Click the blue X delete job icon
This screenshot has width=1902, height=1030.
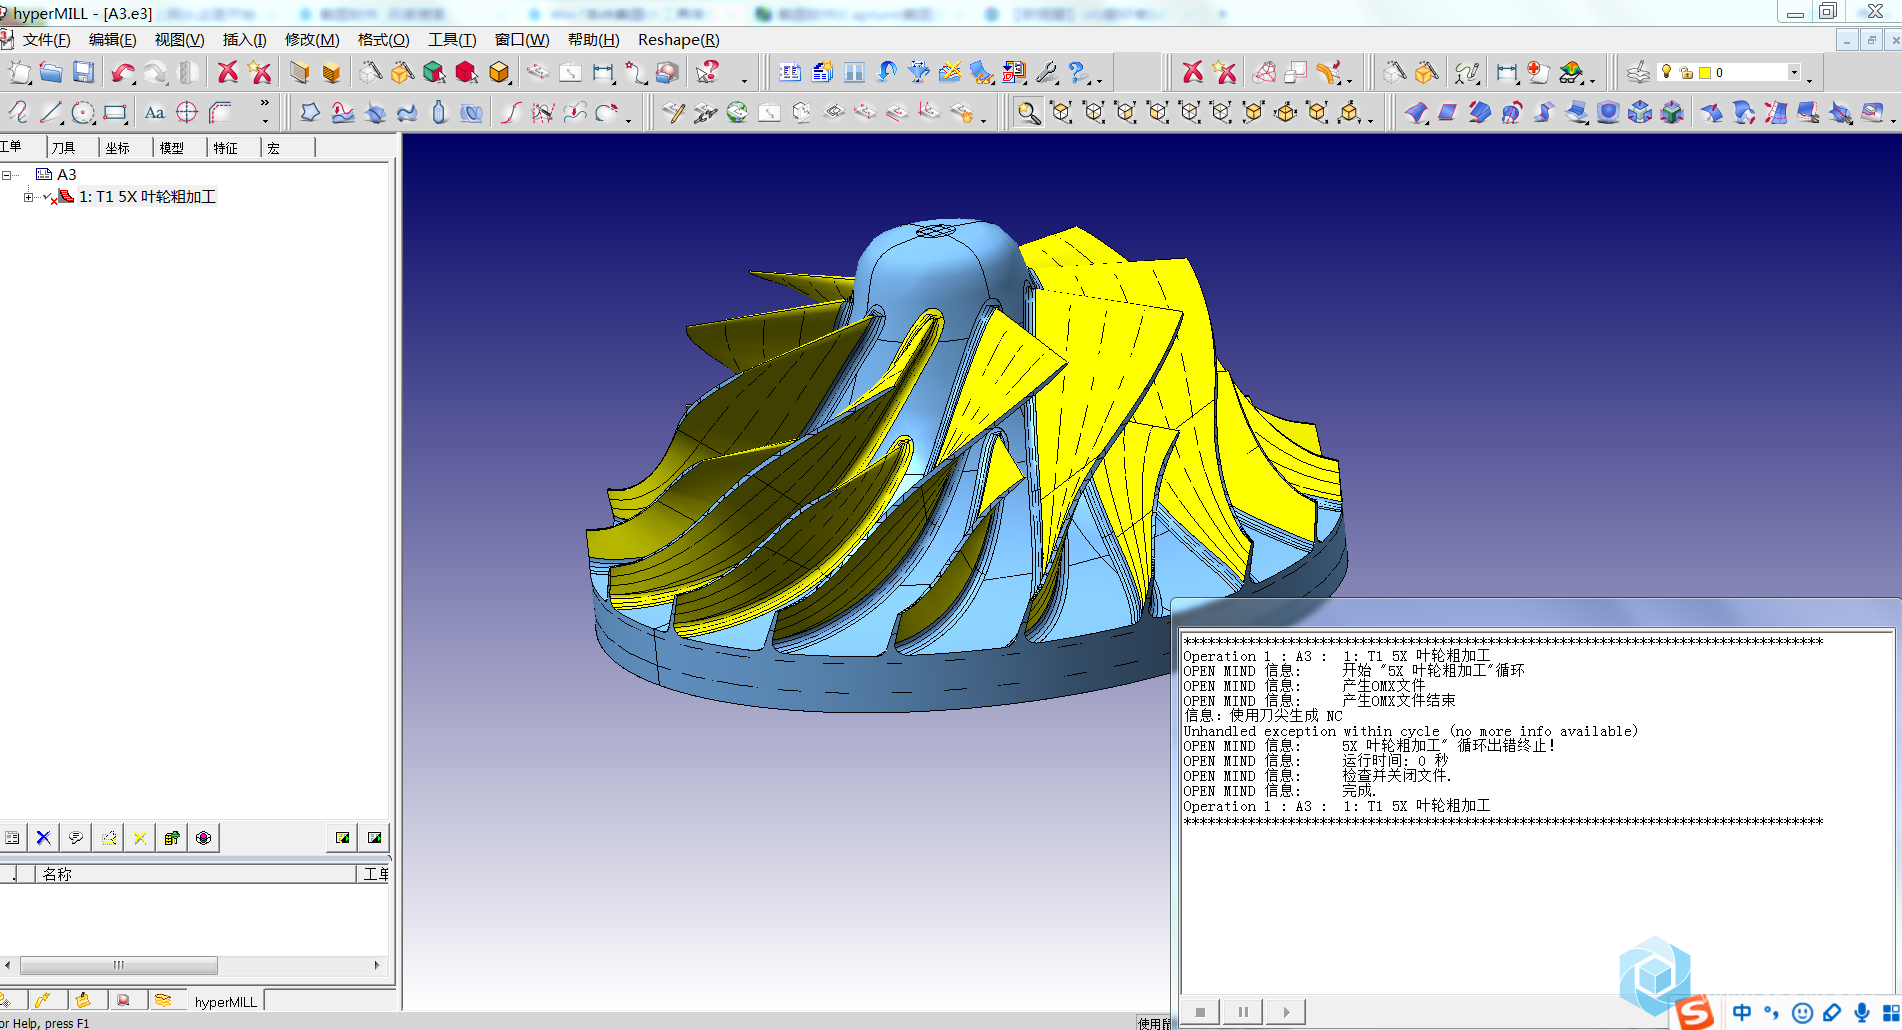(43, 838)
